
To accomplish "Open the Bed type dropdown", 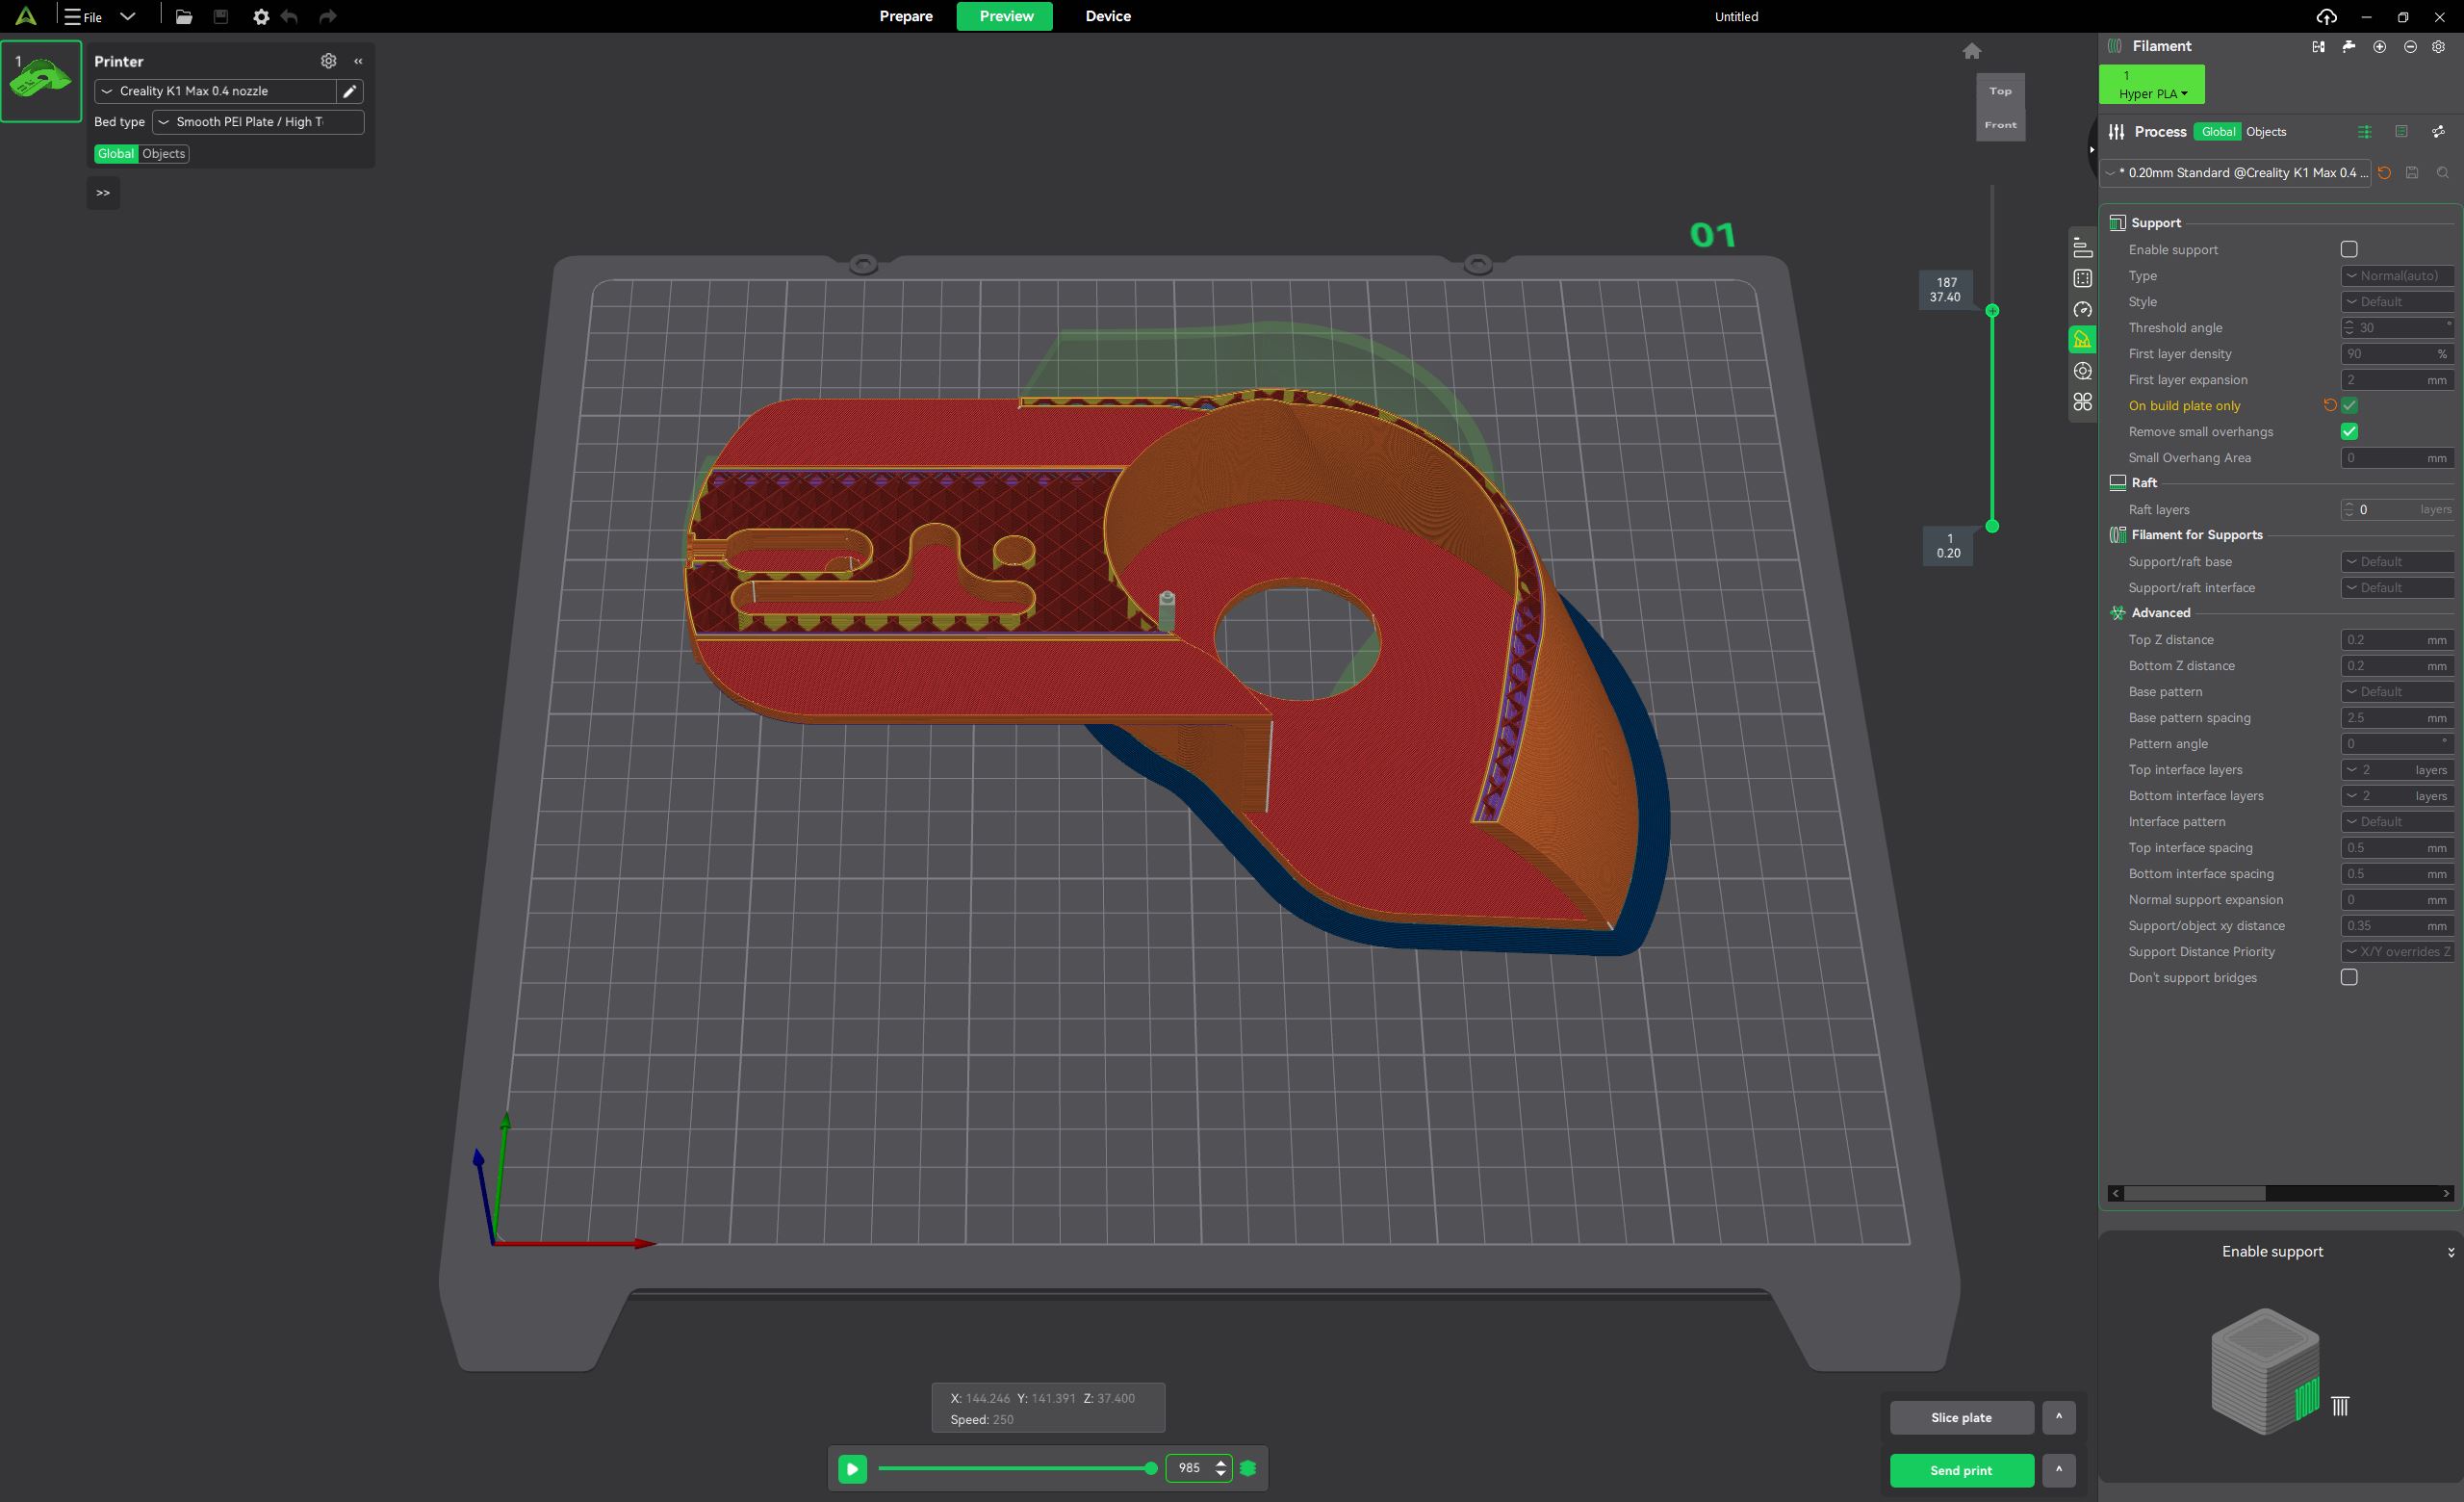I will tap(258, 122).
